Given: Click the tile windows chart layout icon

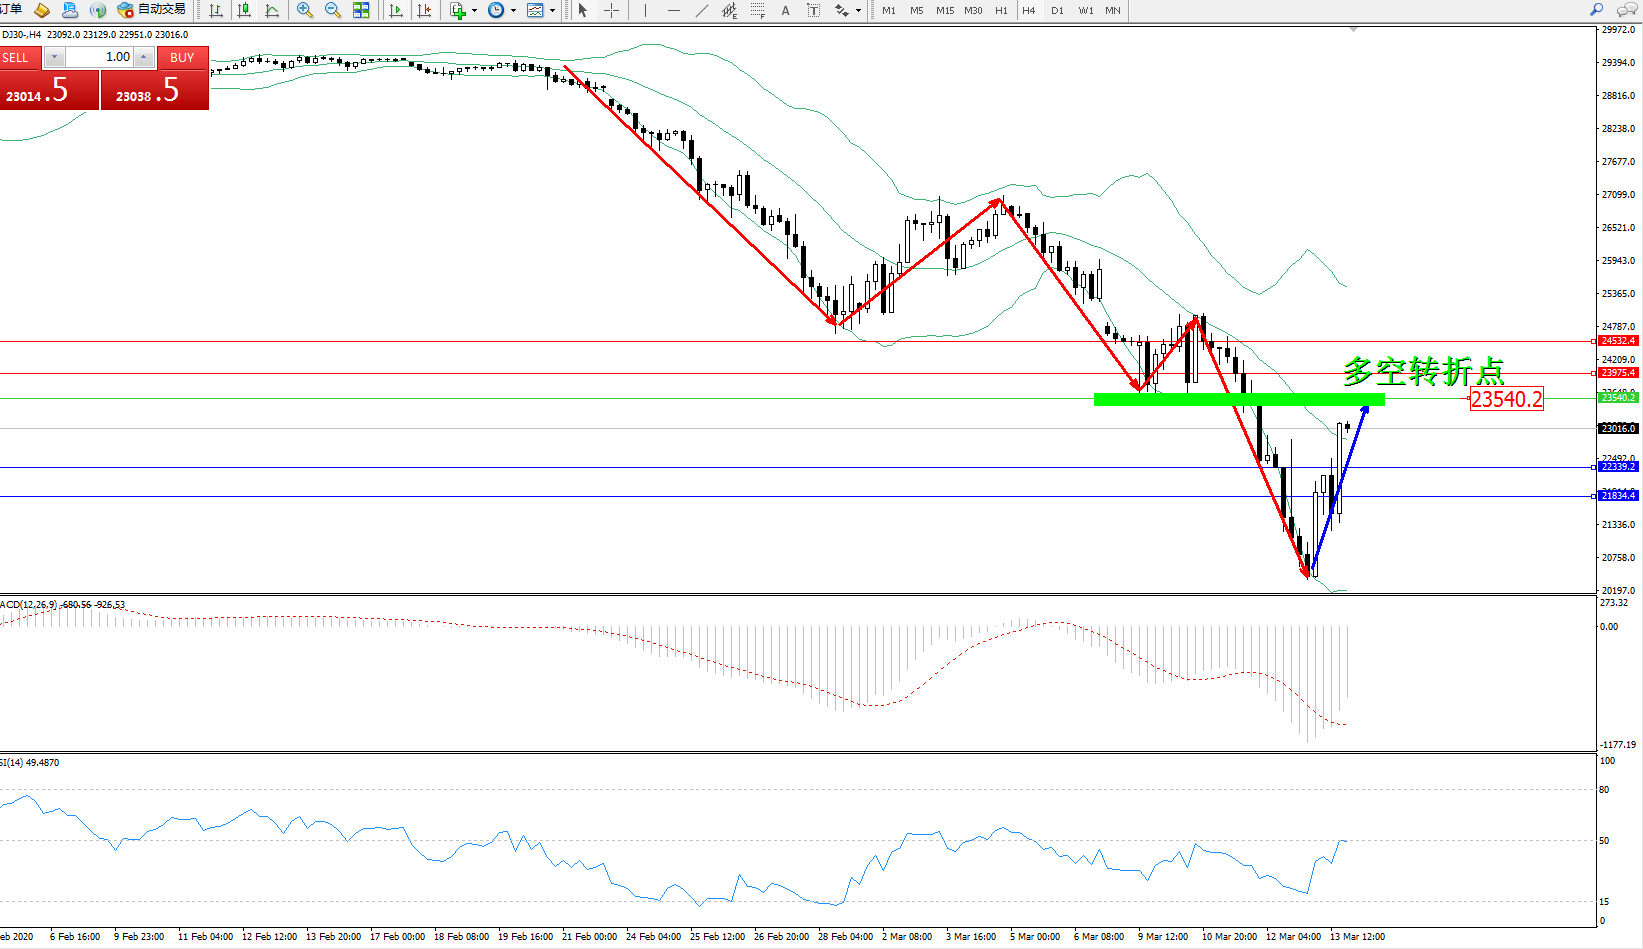Looking at the screenshot, I should (361, 10).
